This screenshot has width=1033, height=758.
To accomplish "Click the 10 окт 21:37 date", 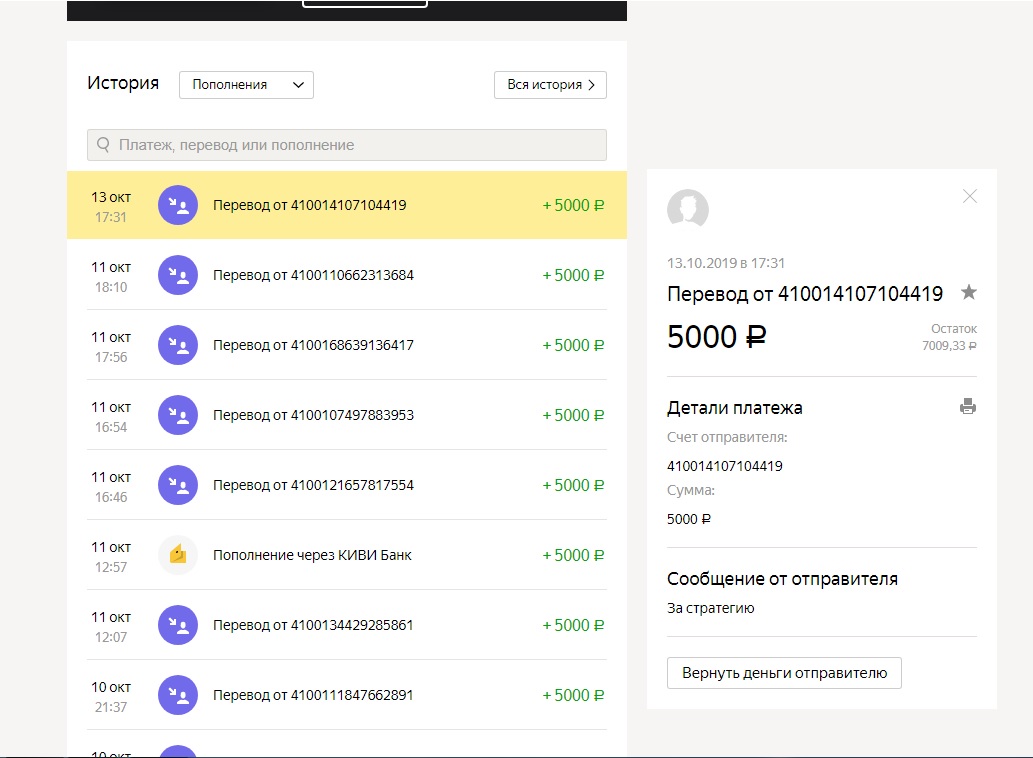I will coord(109,697).
